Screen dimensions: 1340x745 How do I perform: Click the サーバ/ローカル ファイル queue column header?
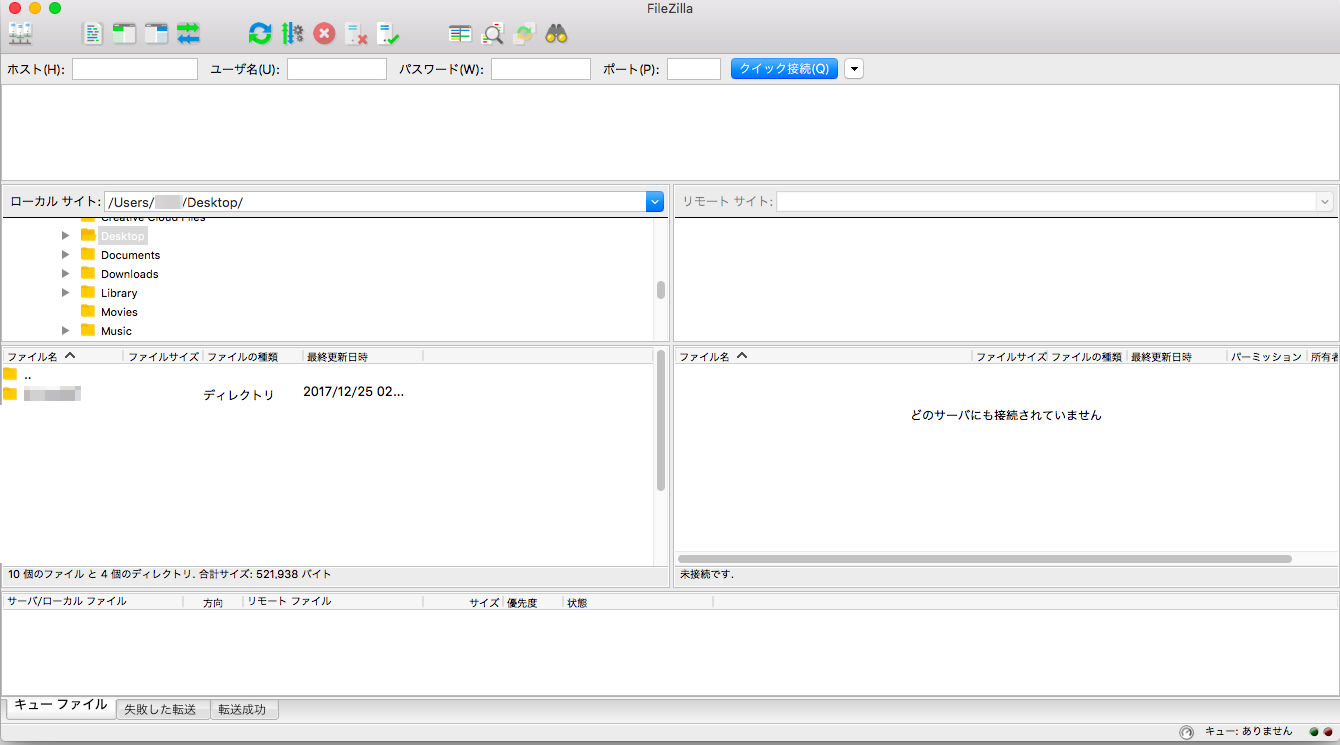pyautogui.click(x=93, y=602)
